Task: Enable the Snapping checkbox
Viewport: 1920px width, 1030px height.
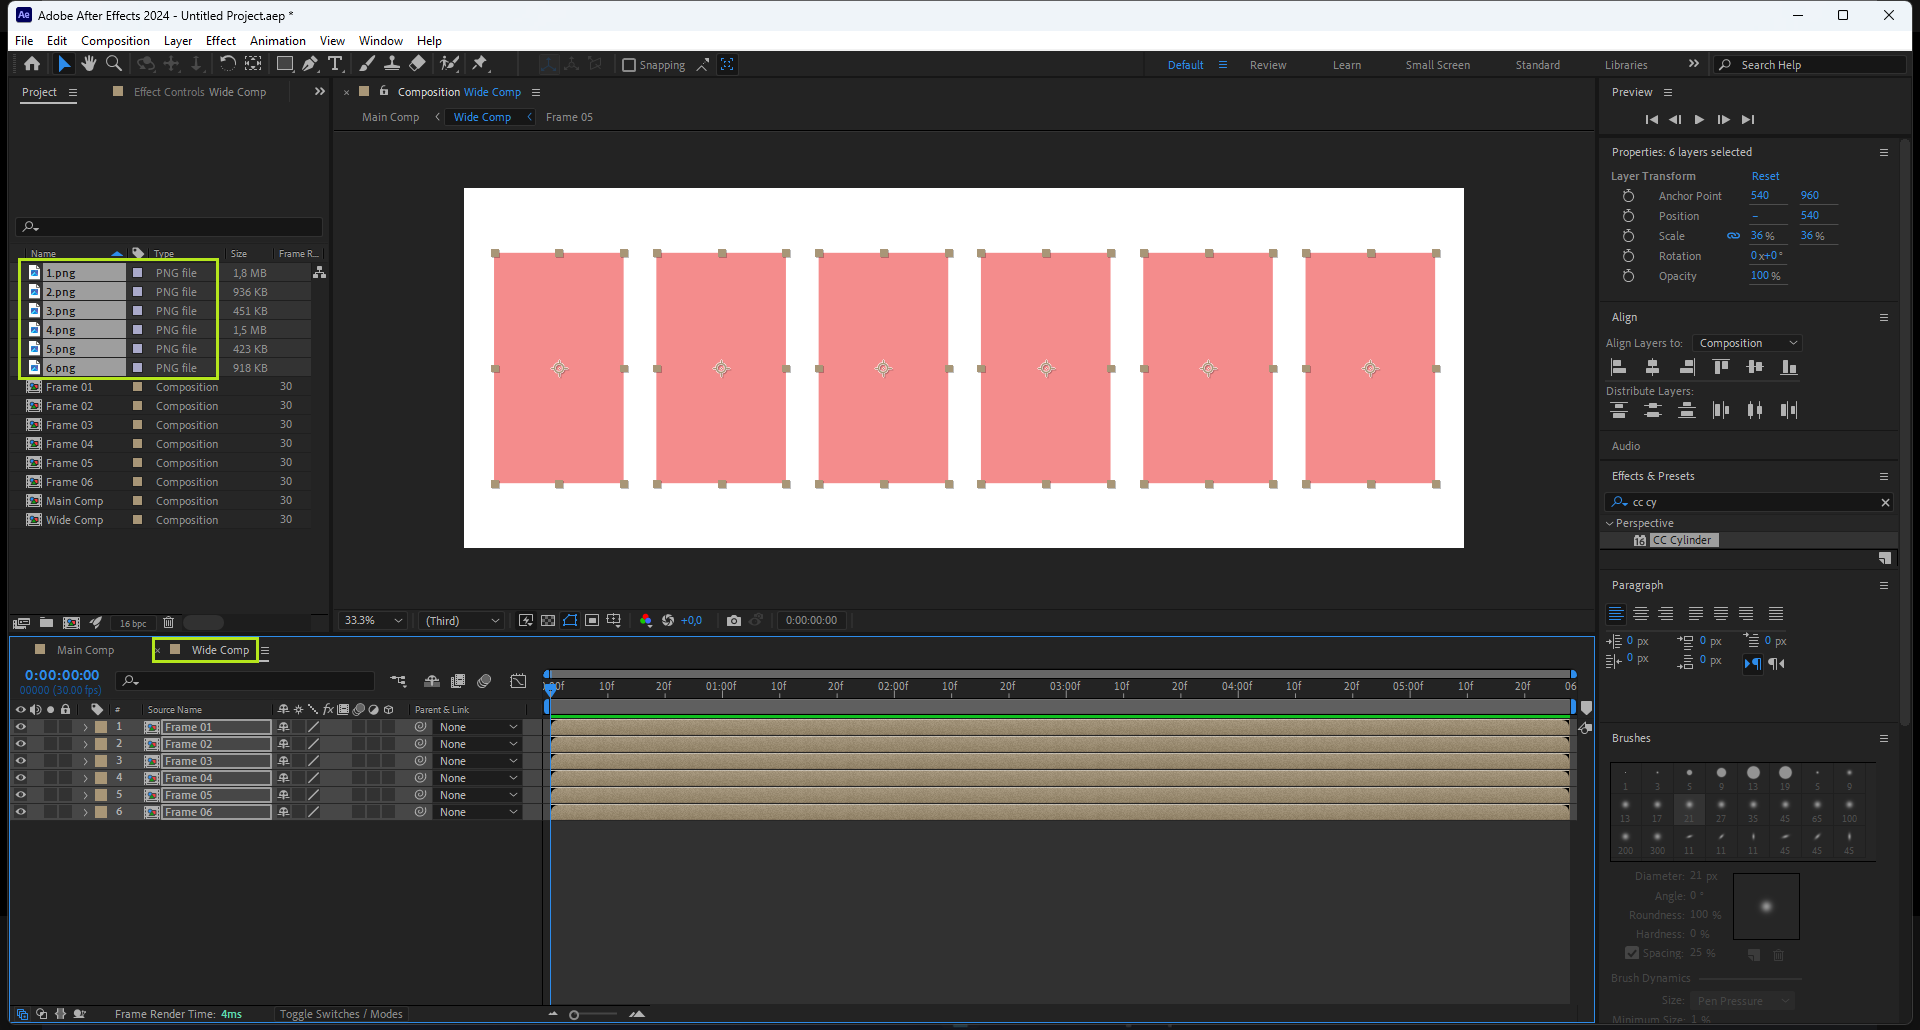Action: (629, 65)
